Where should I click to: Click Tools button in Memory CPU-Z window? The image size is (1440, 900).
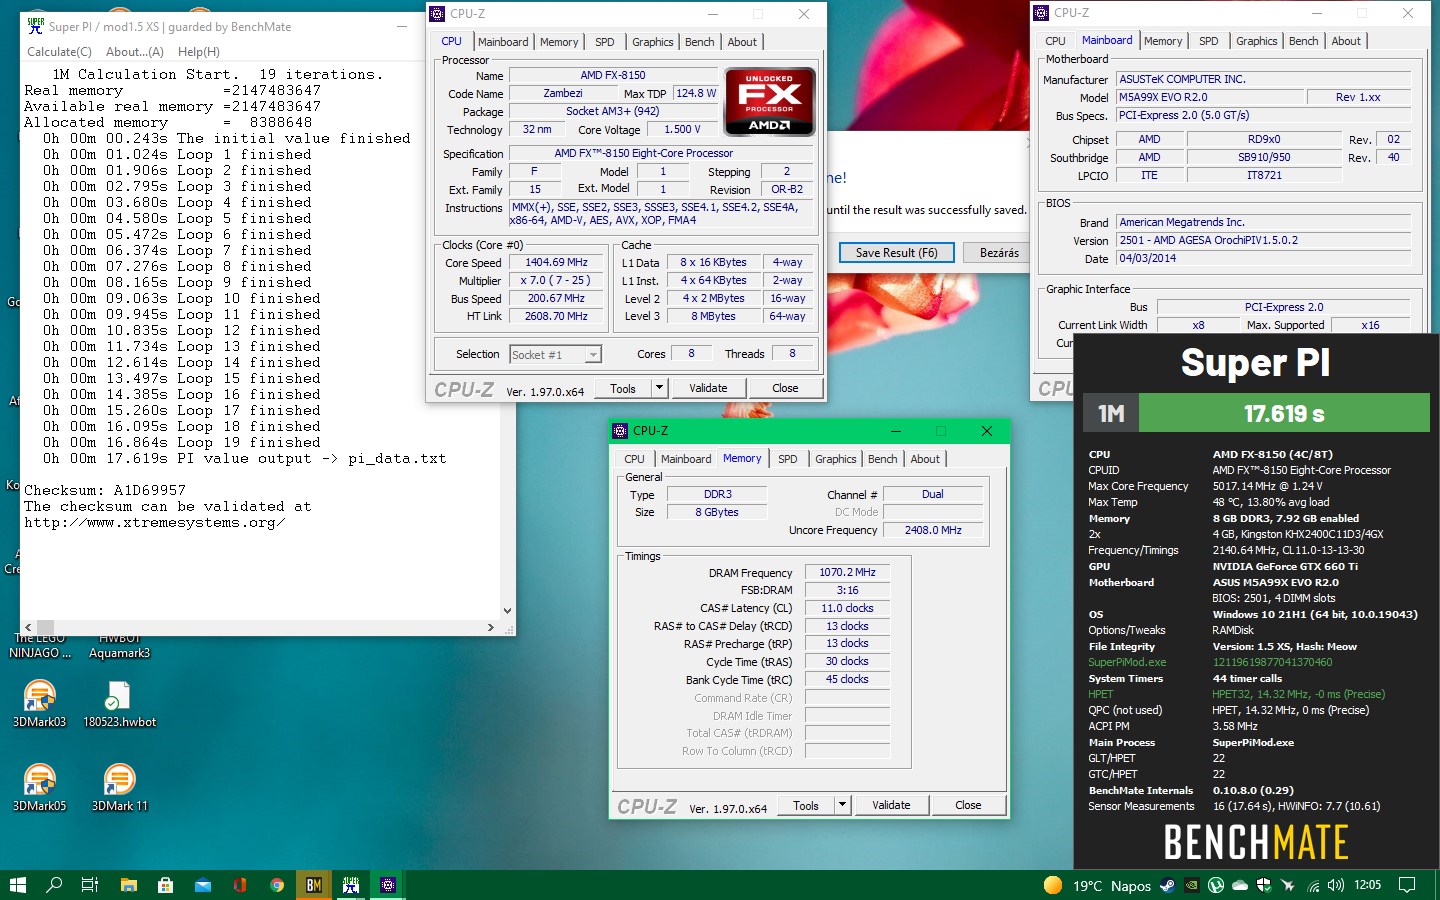pos(806,805)
